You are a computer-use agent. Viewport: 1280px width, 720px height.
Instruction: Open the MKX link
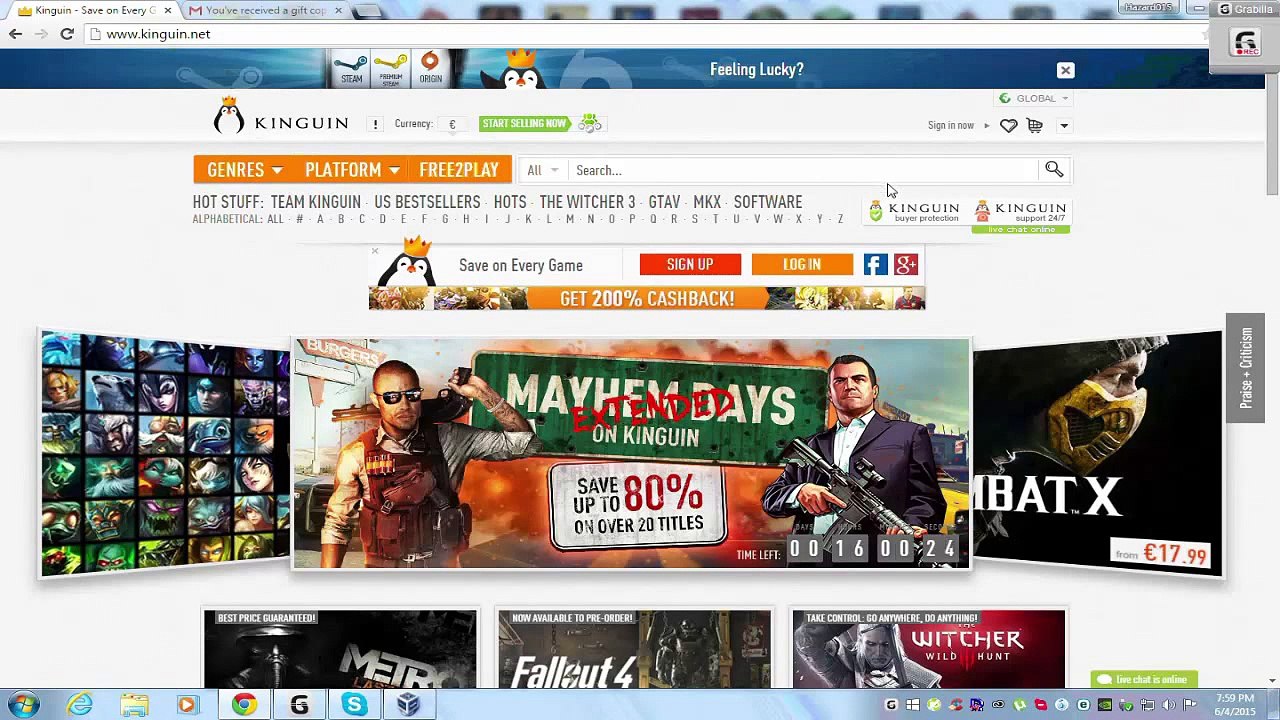click(707, 202)
